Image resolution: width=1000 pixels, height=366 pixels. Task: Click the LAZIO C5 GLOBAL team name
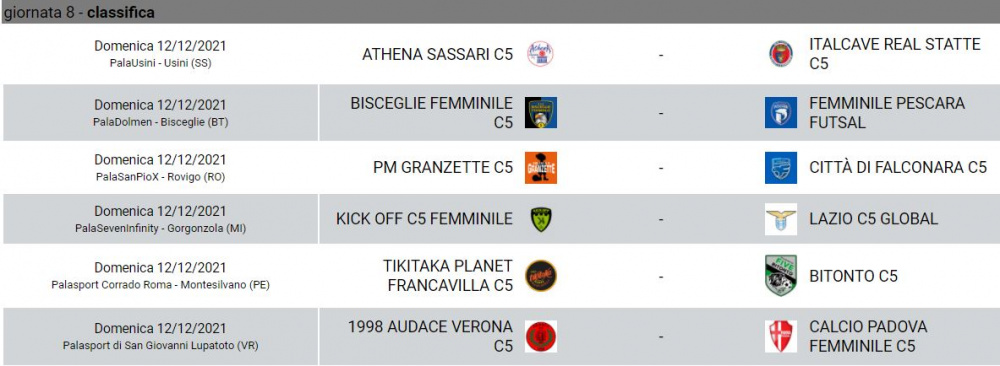tap(873, 219)
